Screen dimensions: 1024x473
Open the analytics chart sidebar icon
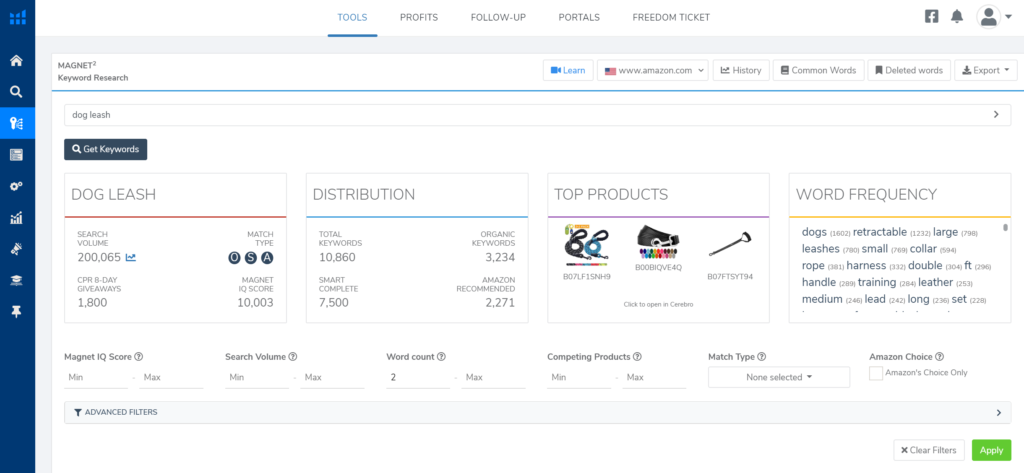point(17,218)
